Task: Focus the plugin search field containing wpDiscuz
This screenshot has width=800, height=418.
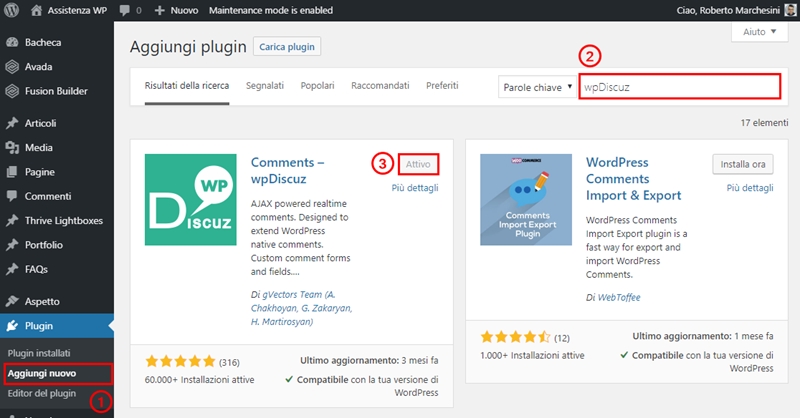Action: click(680, 87)
